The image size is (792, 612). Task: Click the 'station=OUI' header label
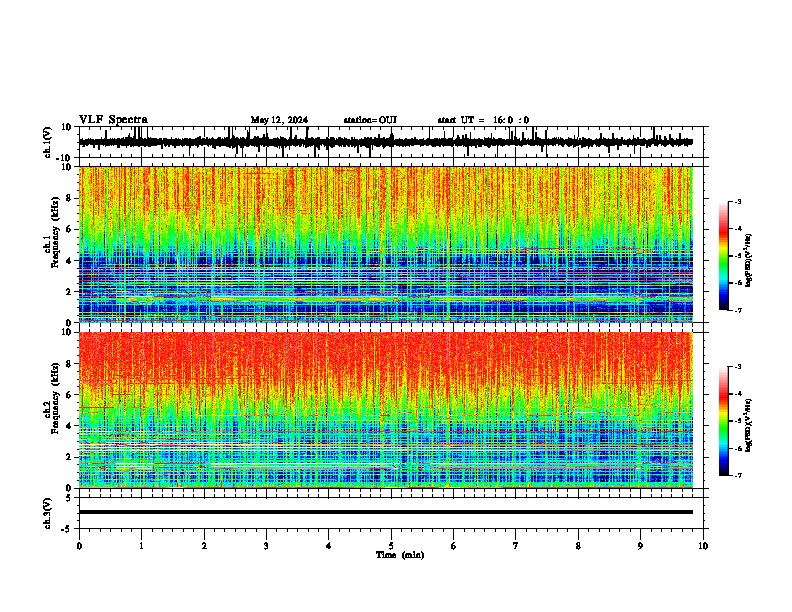(370, 120)
